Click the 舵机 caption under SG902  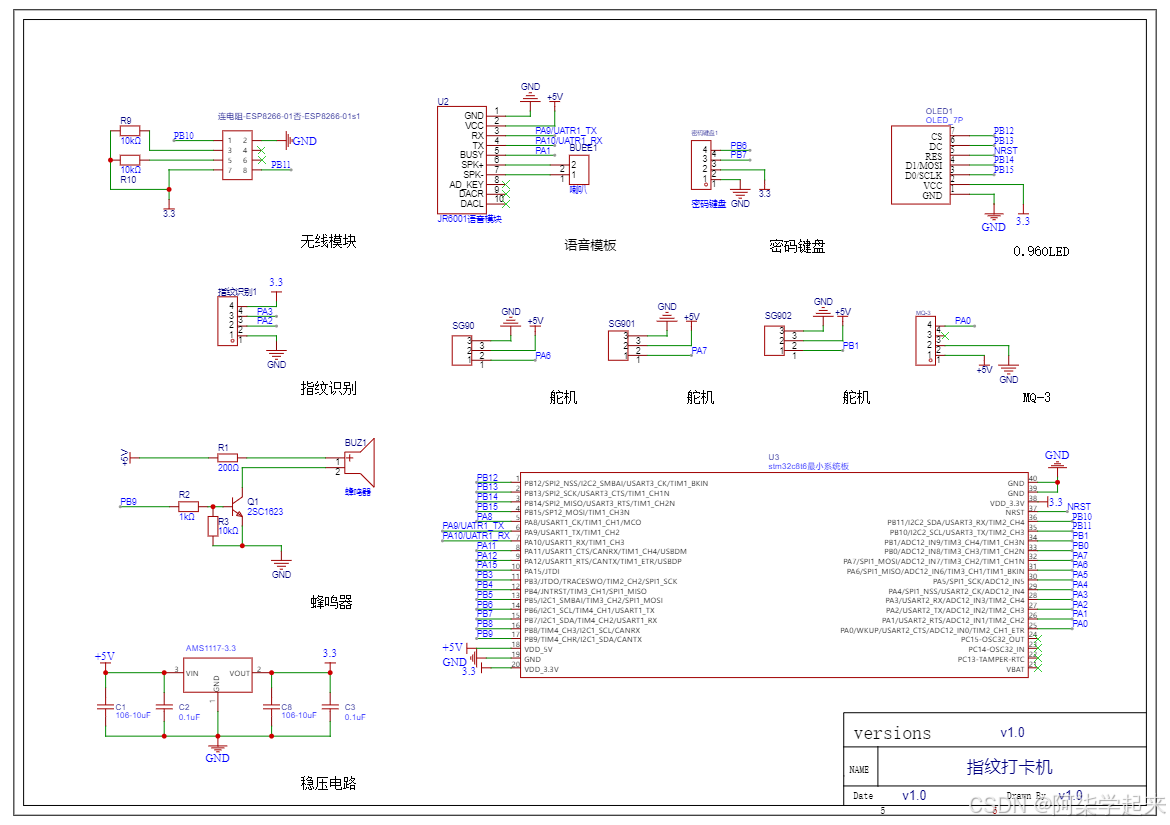pyautogui.click(x=856, y=398)
